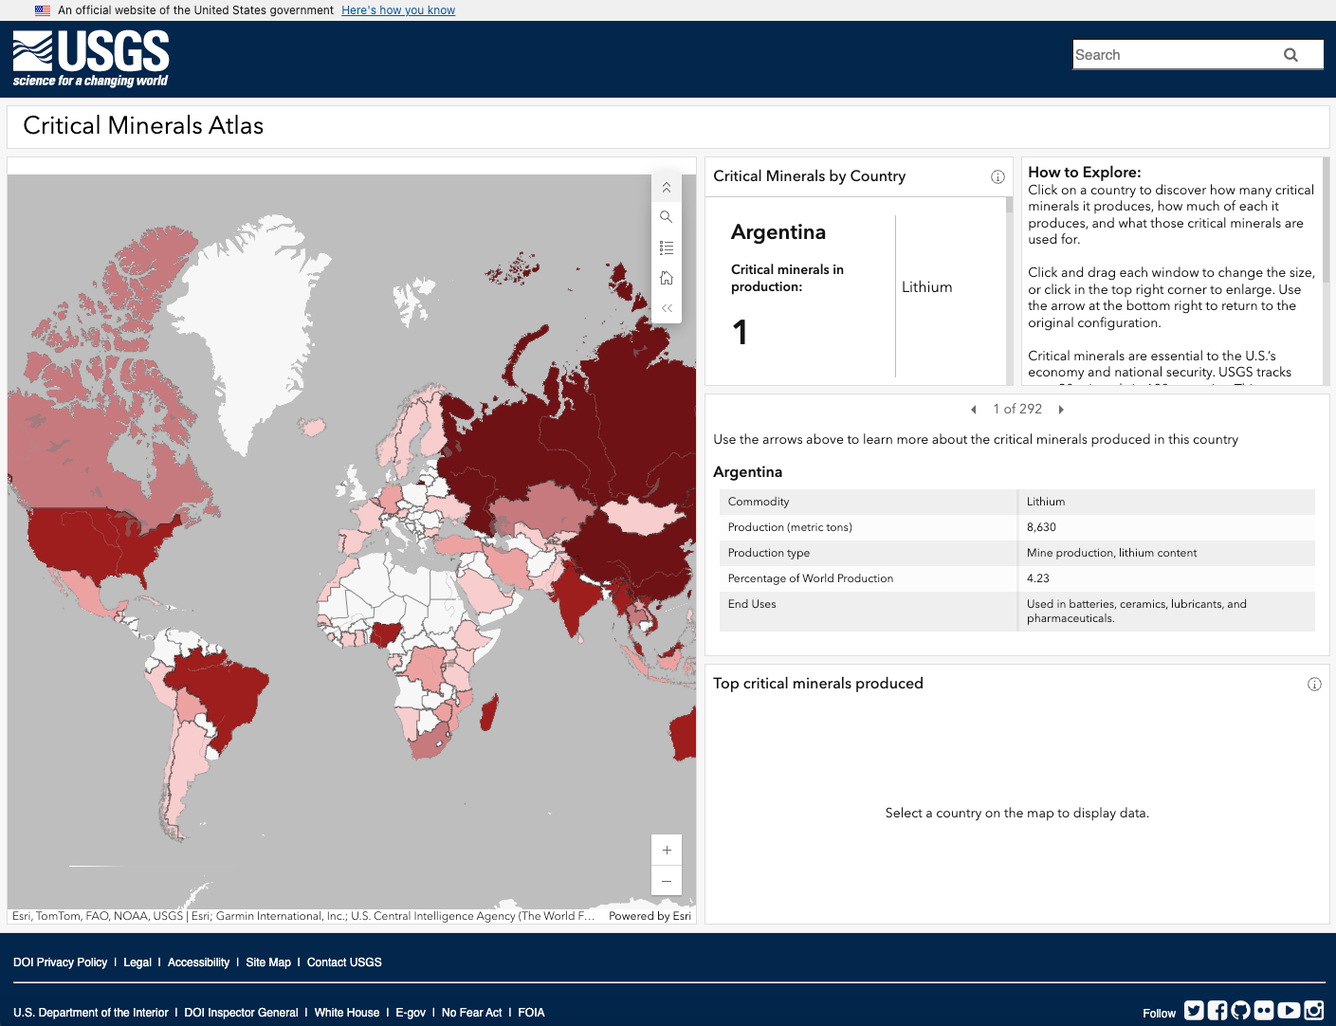Open the Accessibility page
The width and height of the screenshot is (1336, 1026).
(x=198, y=962)
